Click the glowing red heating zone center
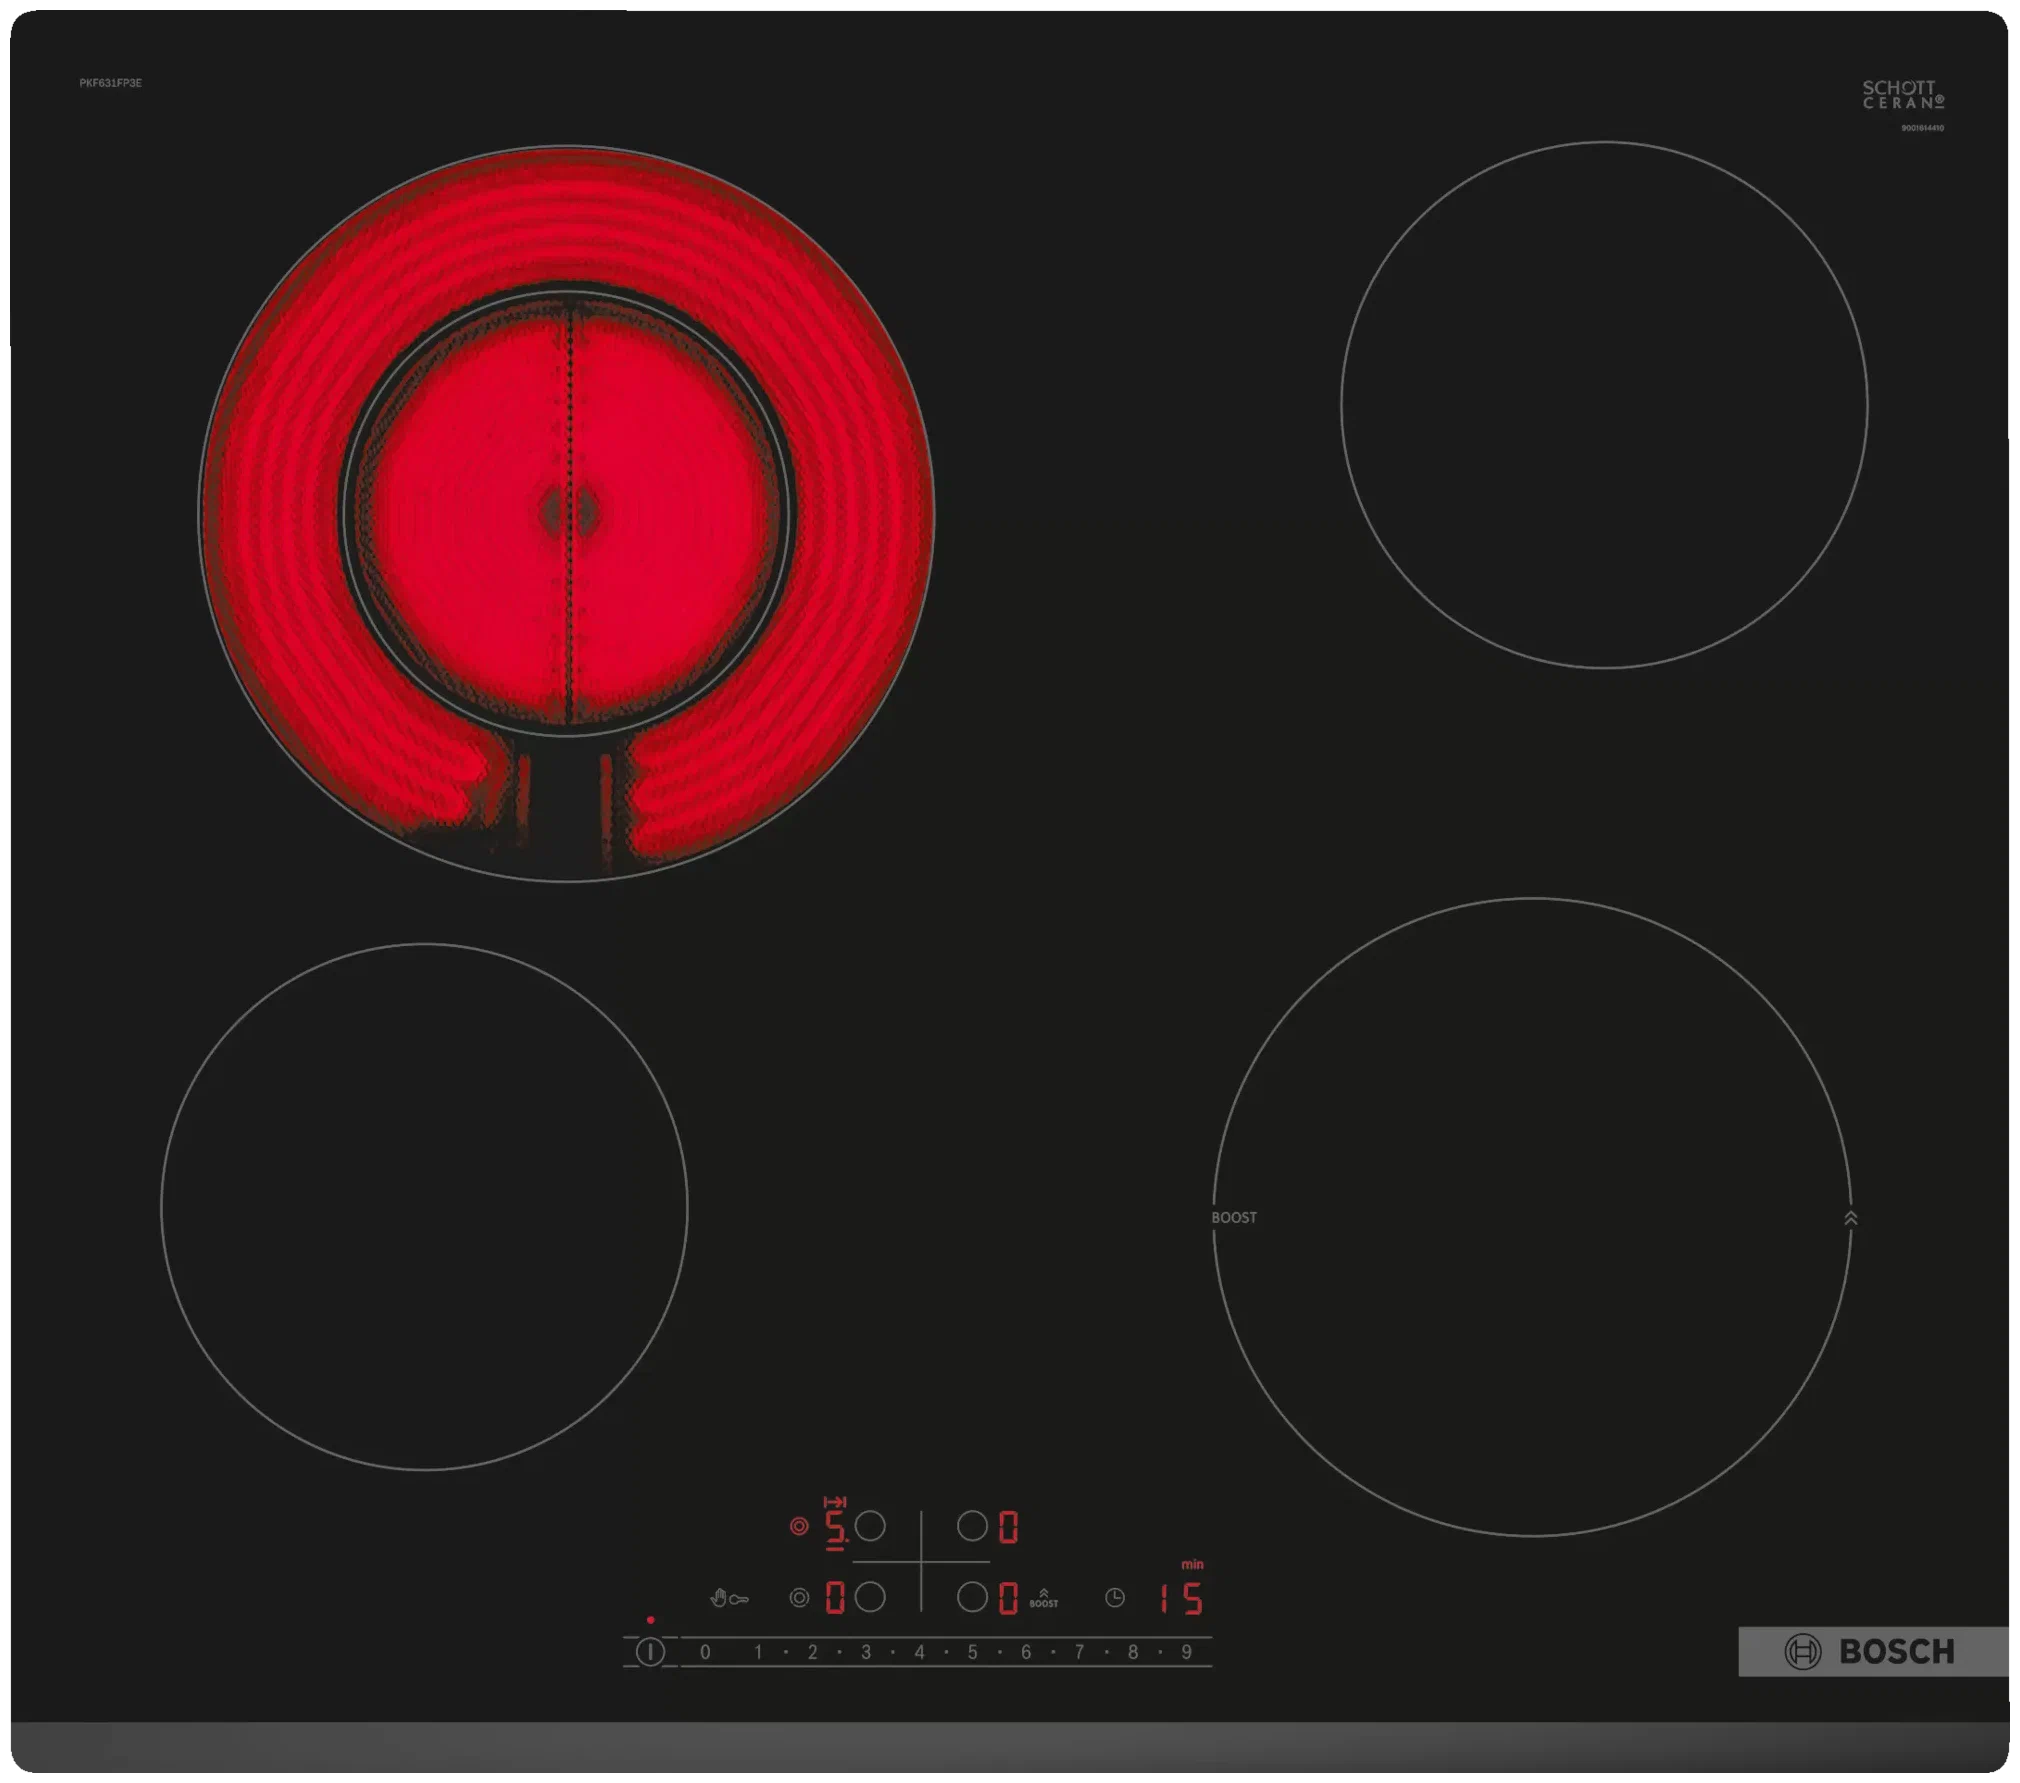The image size is (2020, 1783). pos(568,513)
